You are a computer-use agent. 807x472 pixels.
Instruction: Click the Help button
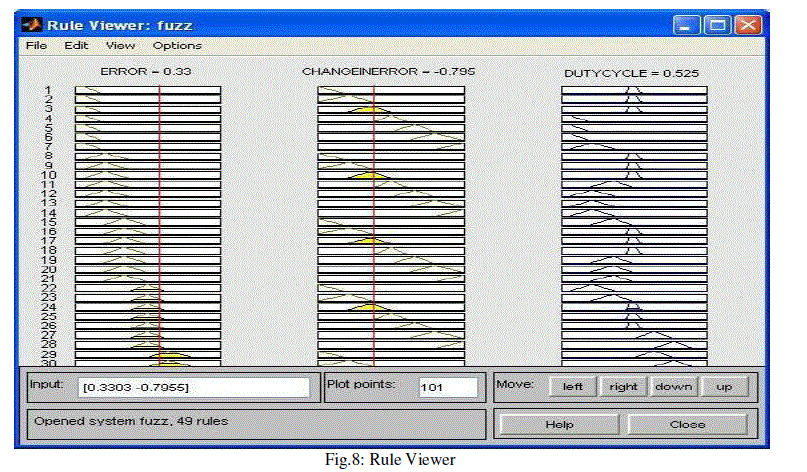click(x=559, y=424)
